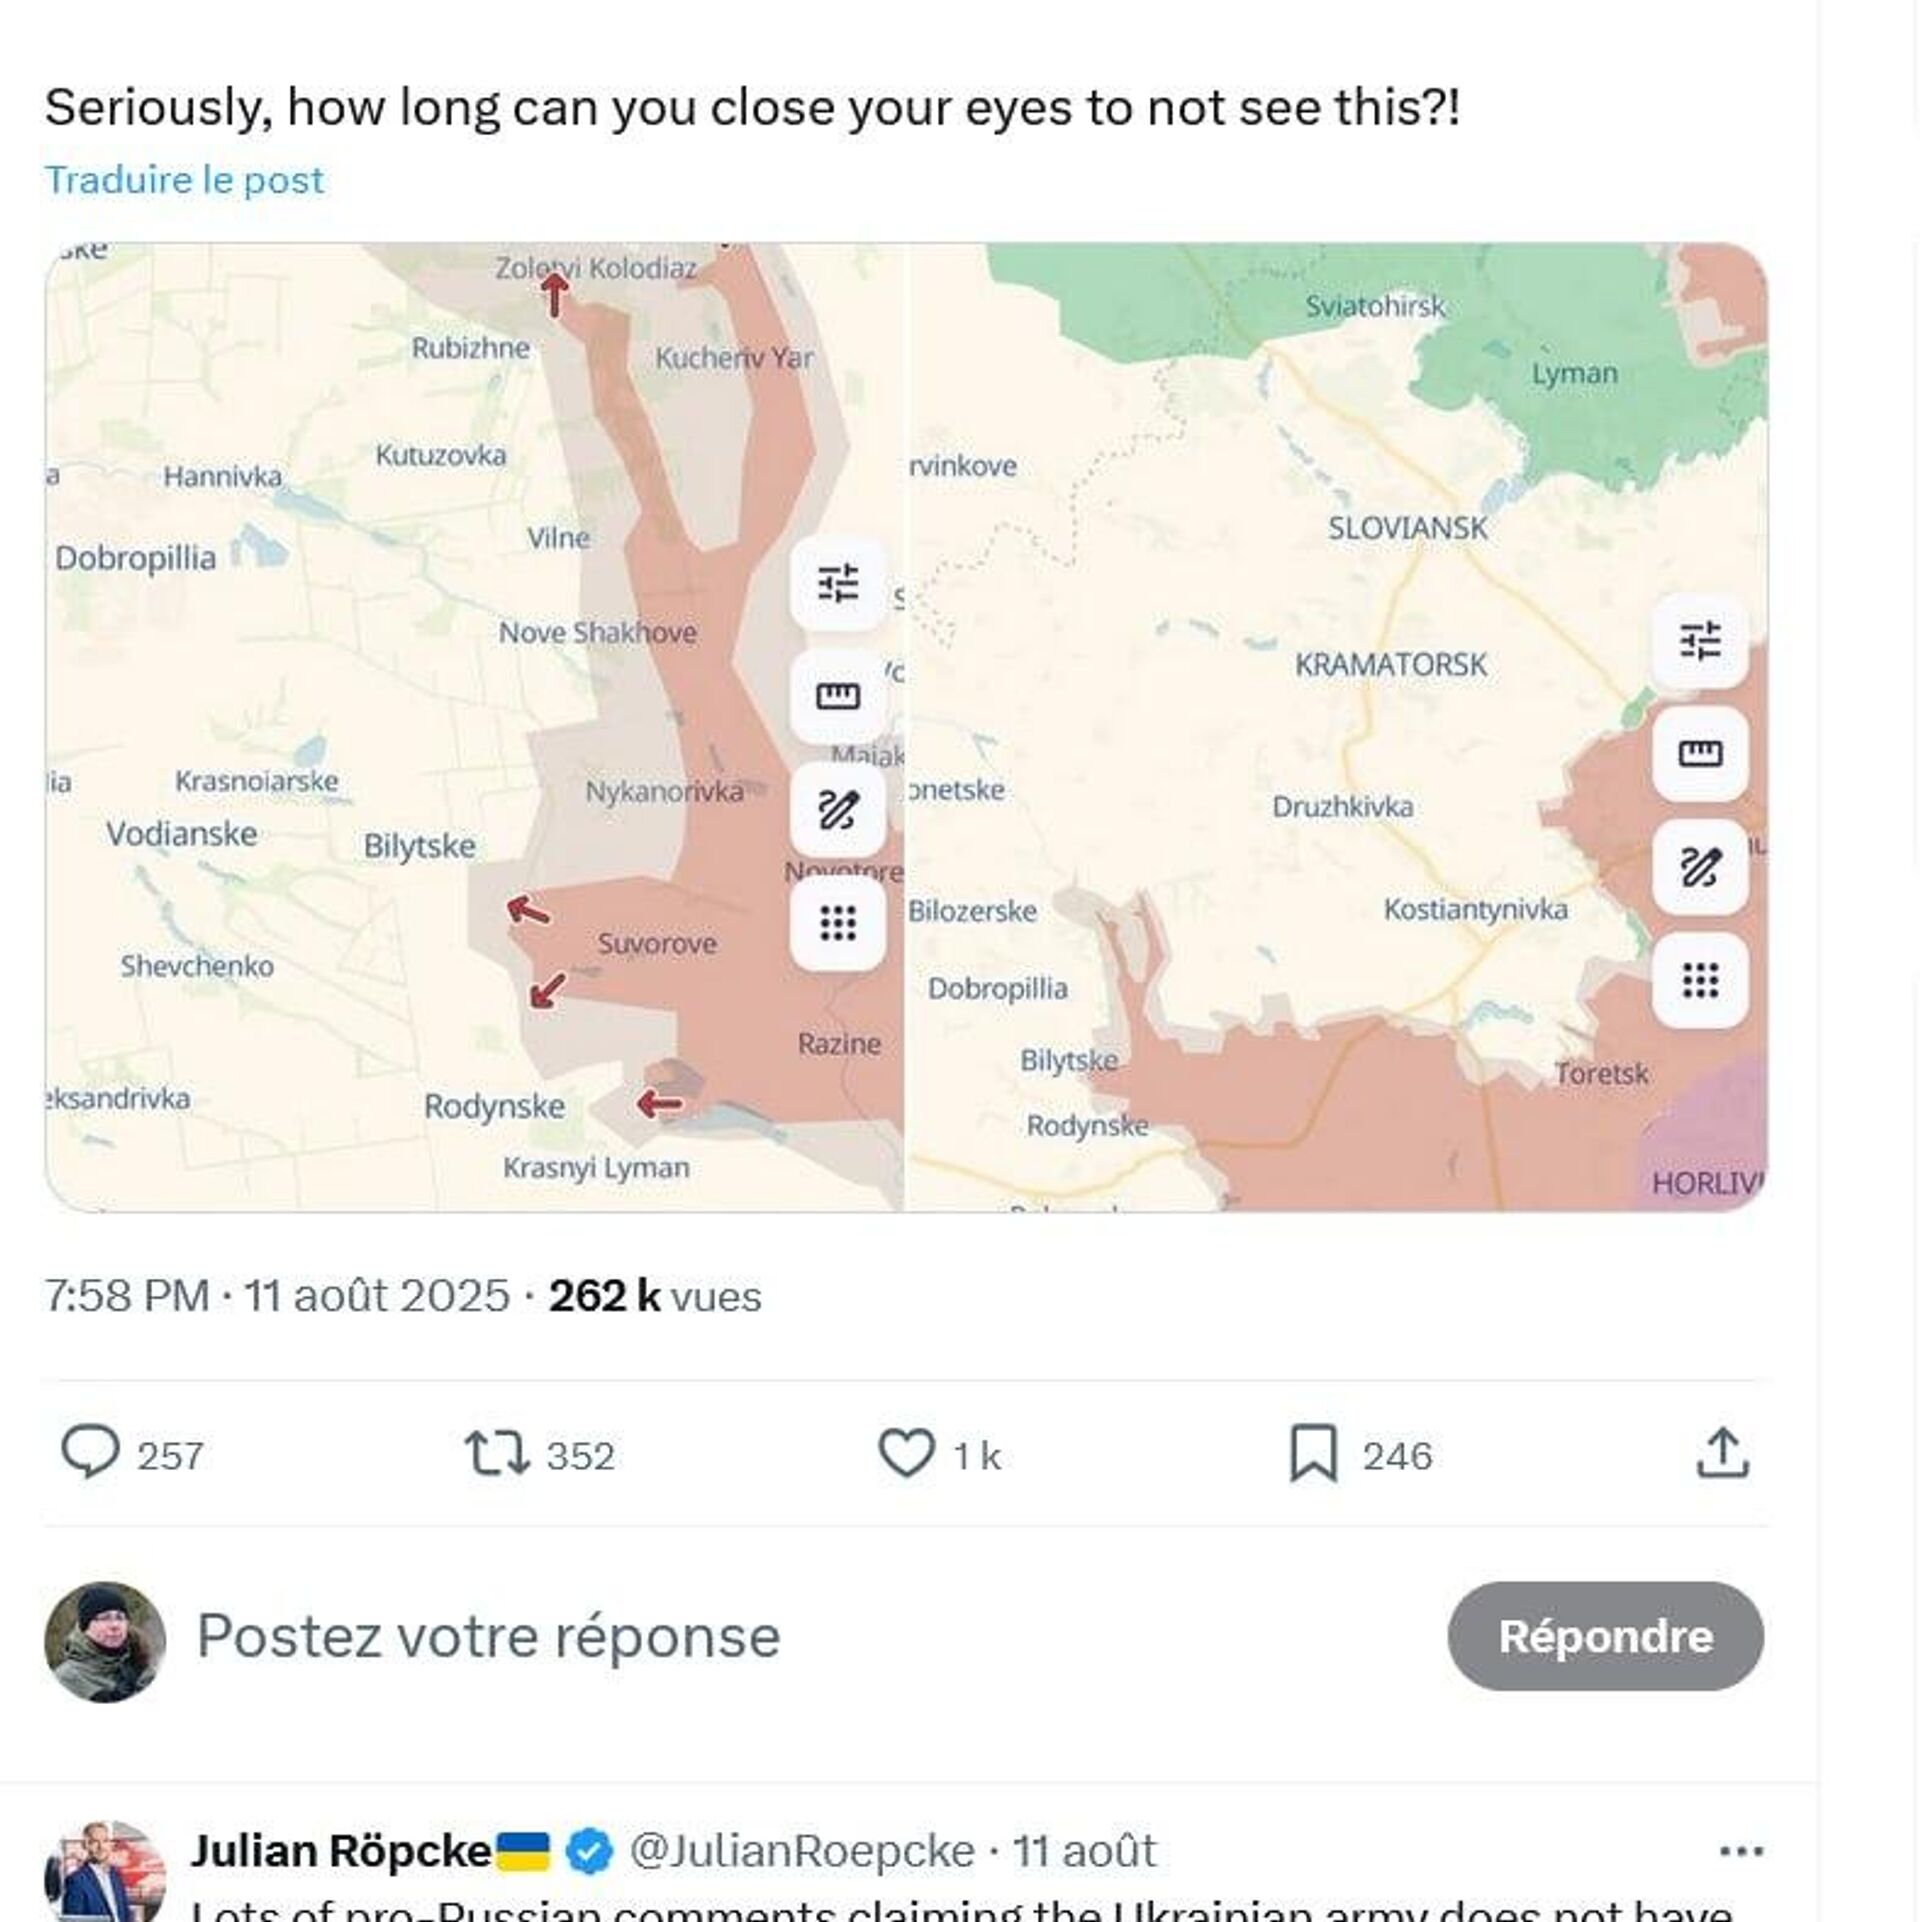
Task: Open the left Dobropillia map image
Action: pyautogui.click(x=300, y=700)
